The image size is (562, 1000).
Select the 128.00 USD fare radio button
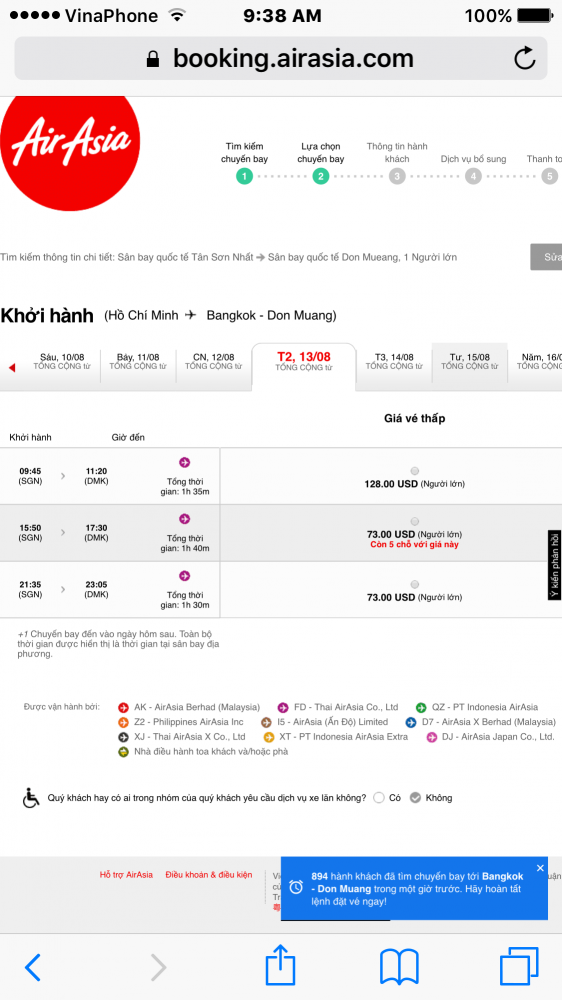click(x=415, y=471)
